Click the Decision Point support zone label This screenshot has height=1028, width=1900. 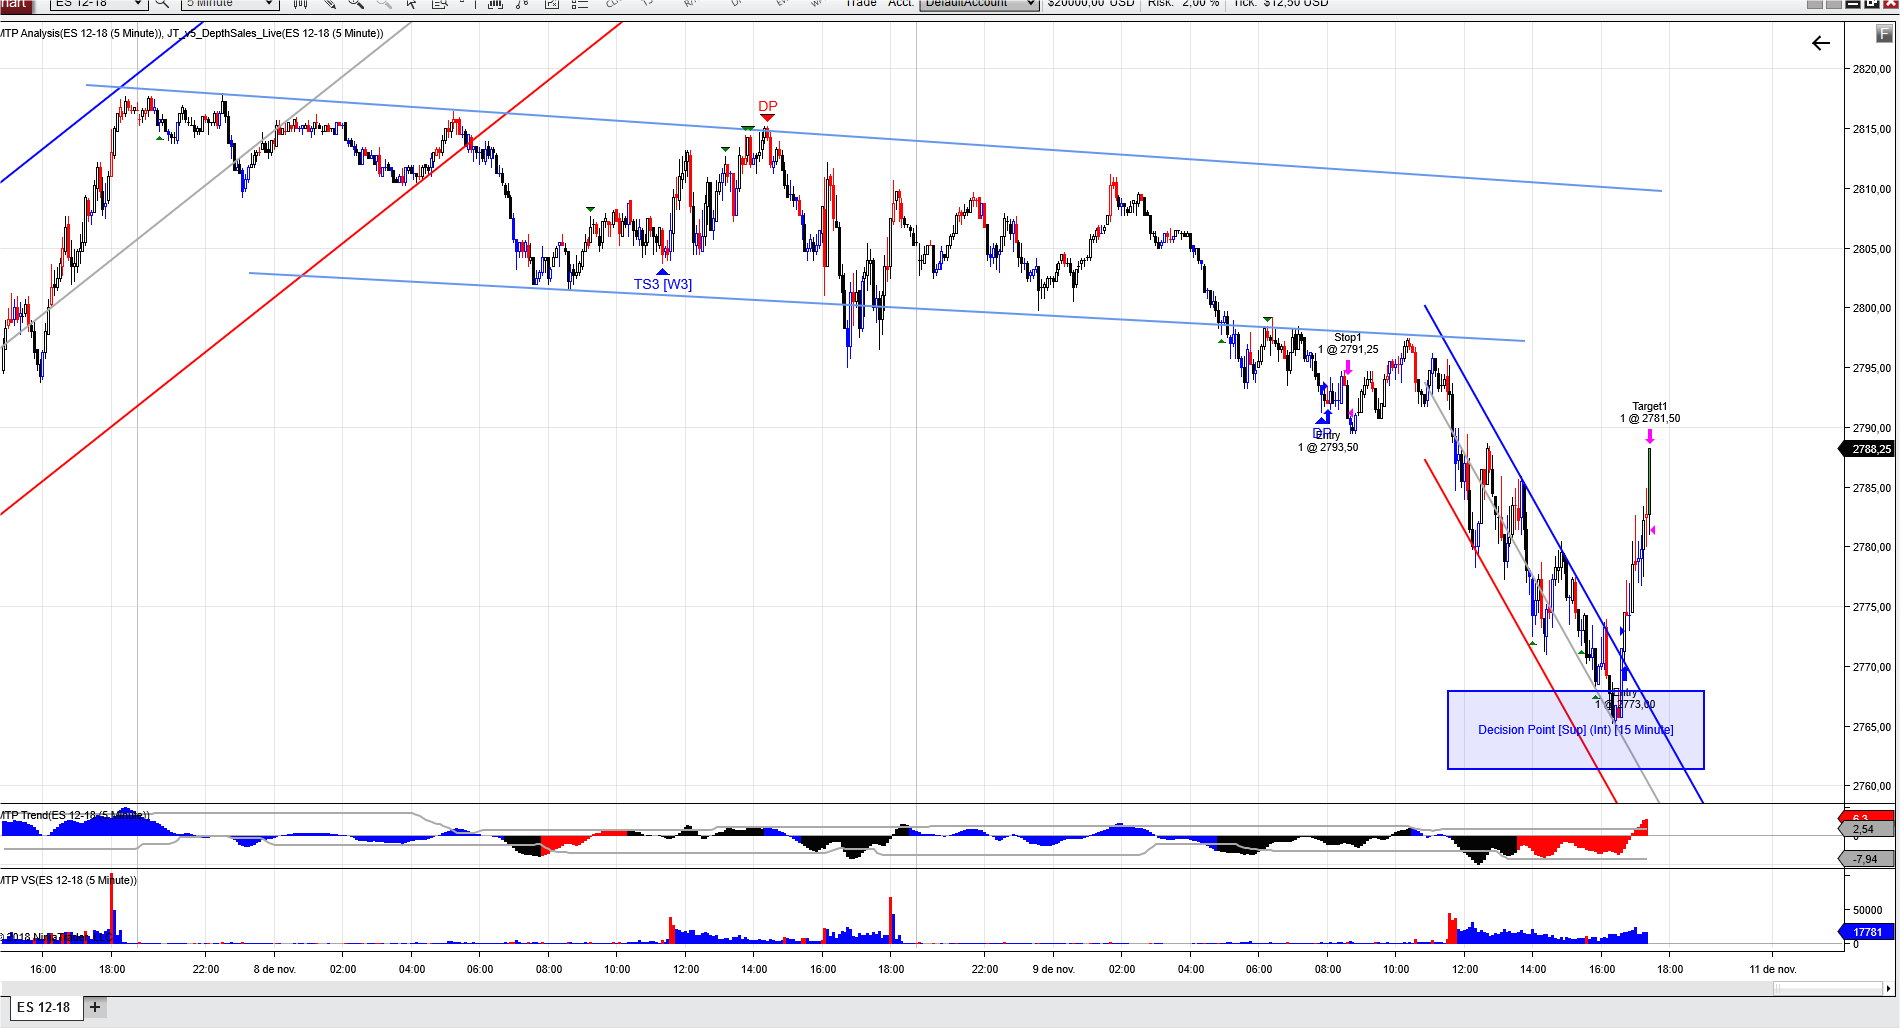click(1575, 730)
